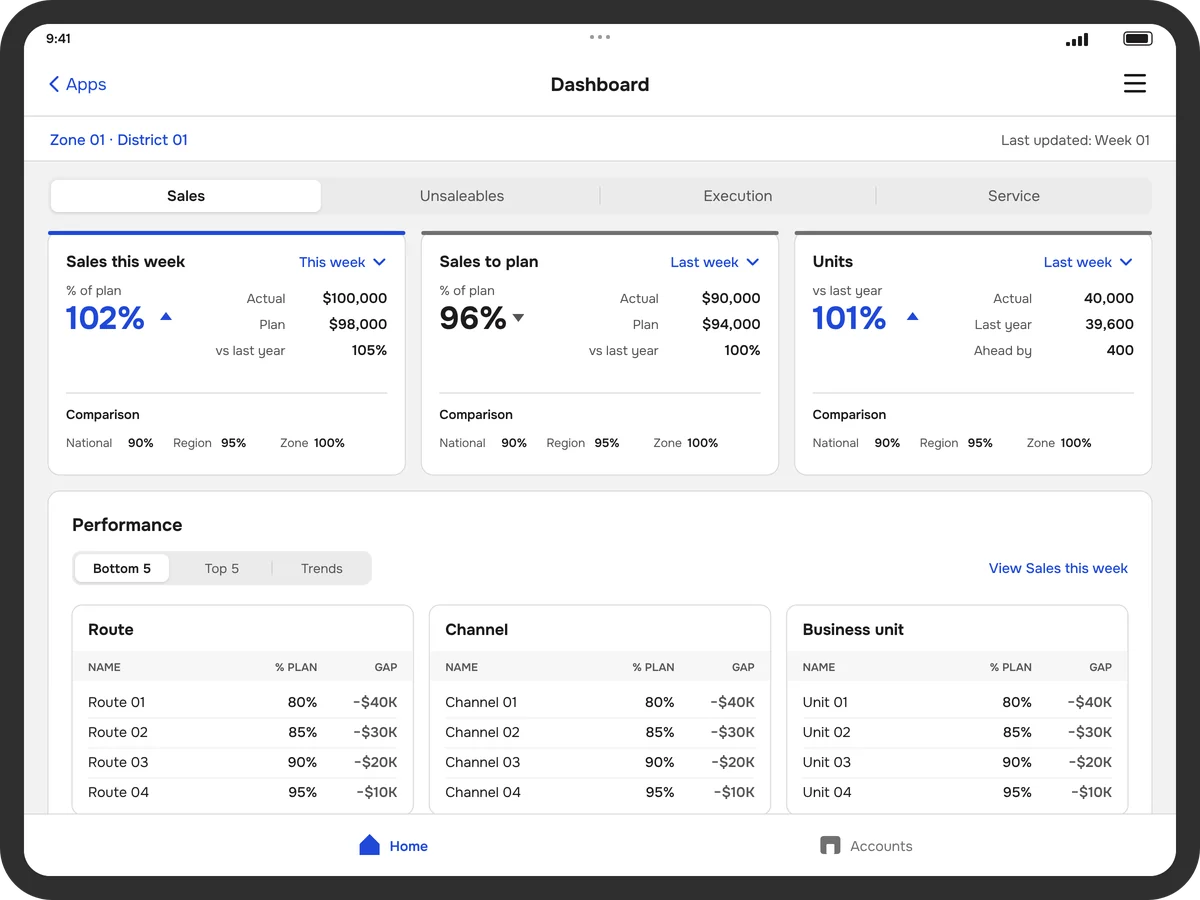Tap the down triangle next to 96%
This screenshot has height=900, width=1200.
(x=518, y=318)
